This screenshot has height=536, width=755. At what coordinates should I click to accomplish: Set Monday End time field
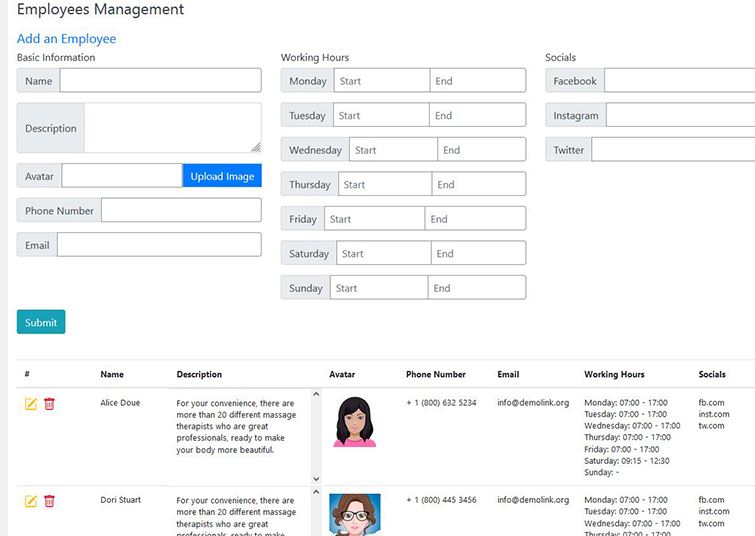tap(478, 80)
